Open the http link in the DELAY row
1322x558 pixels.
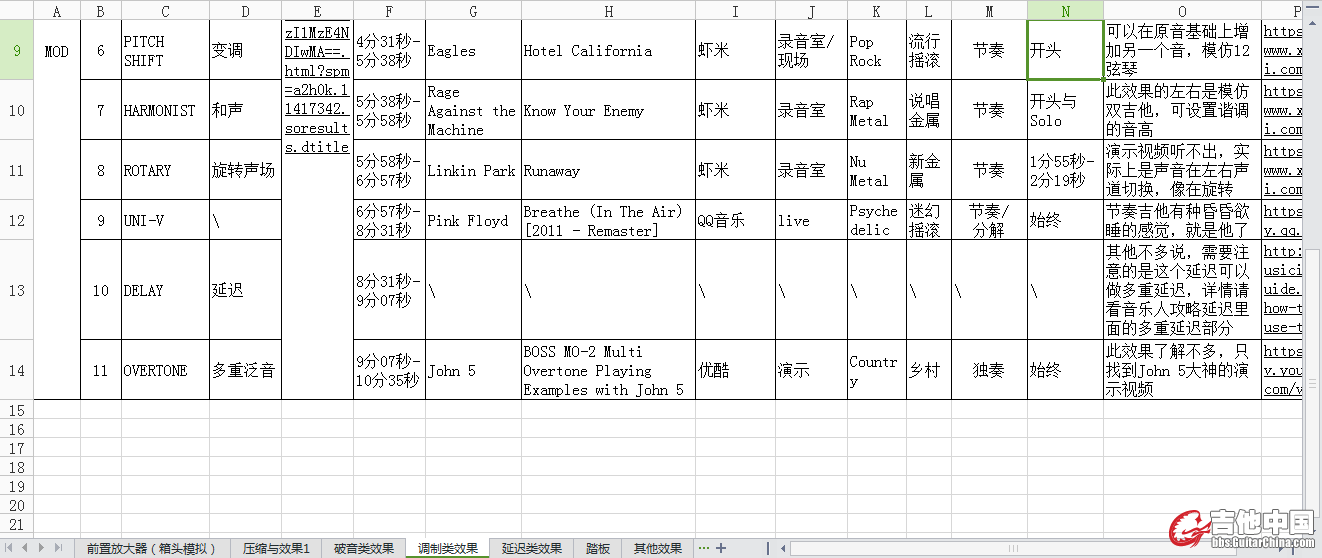click(1283, 290)
